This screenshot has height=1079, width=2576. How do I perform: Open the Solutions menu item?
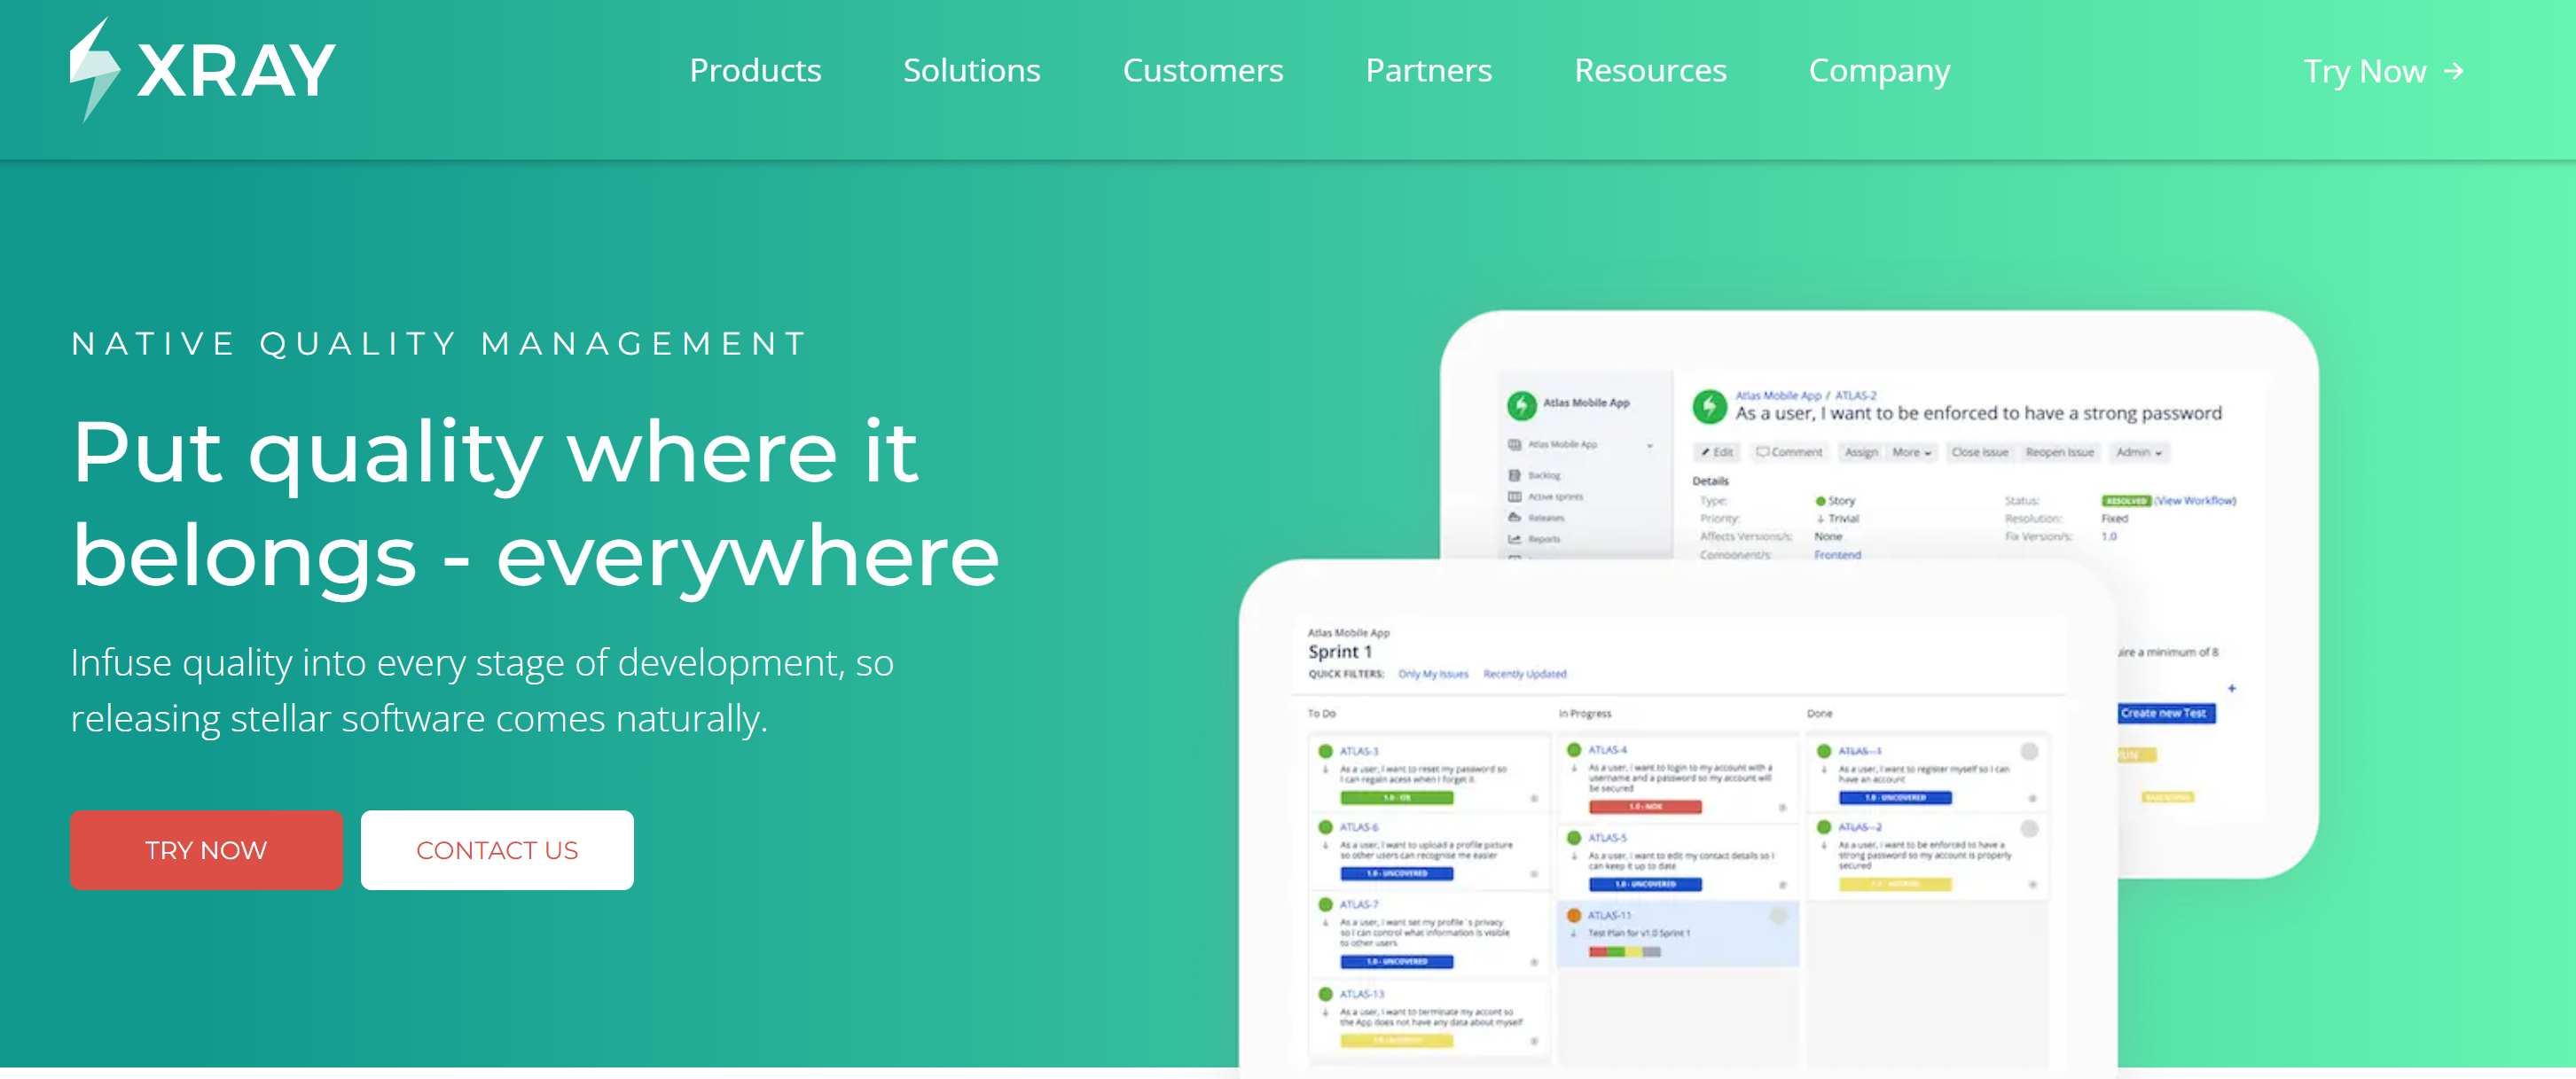(971, 71)
